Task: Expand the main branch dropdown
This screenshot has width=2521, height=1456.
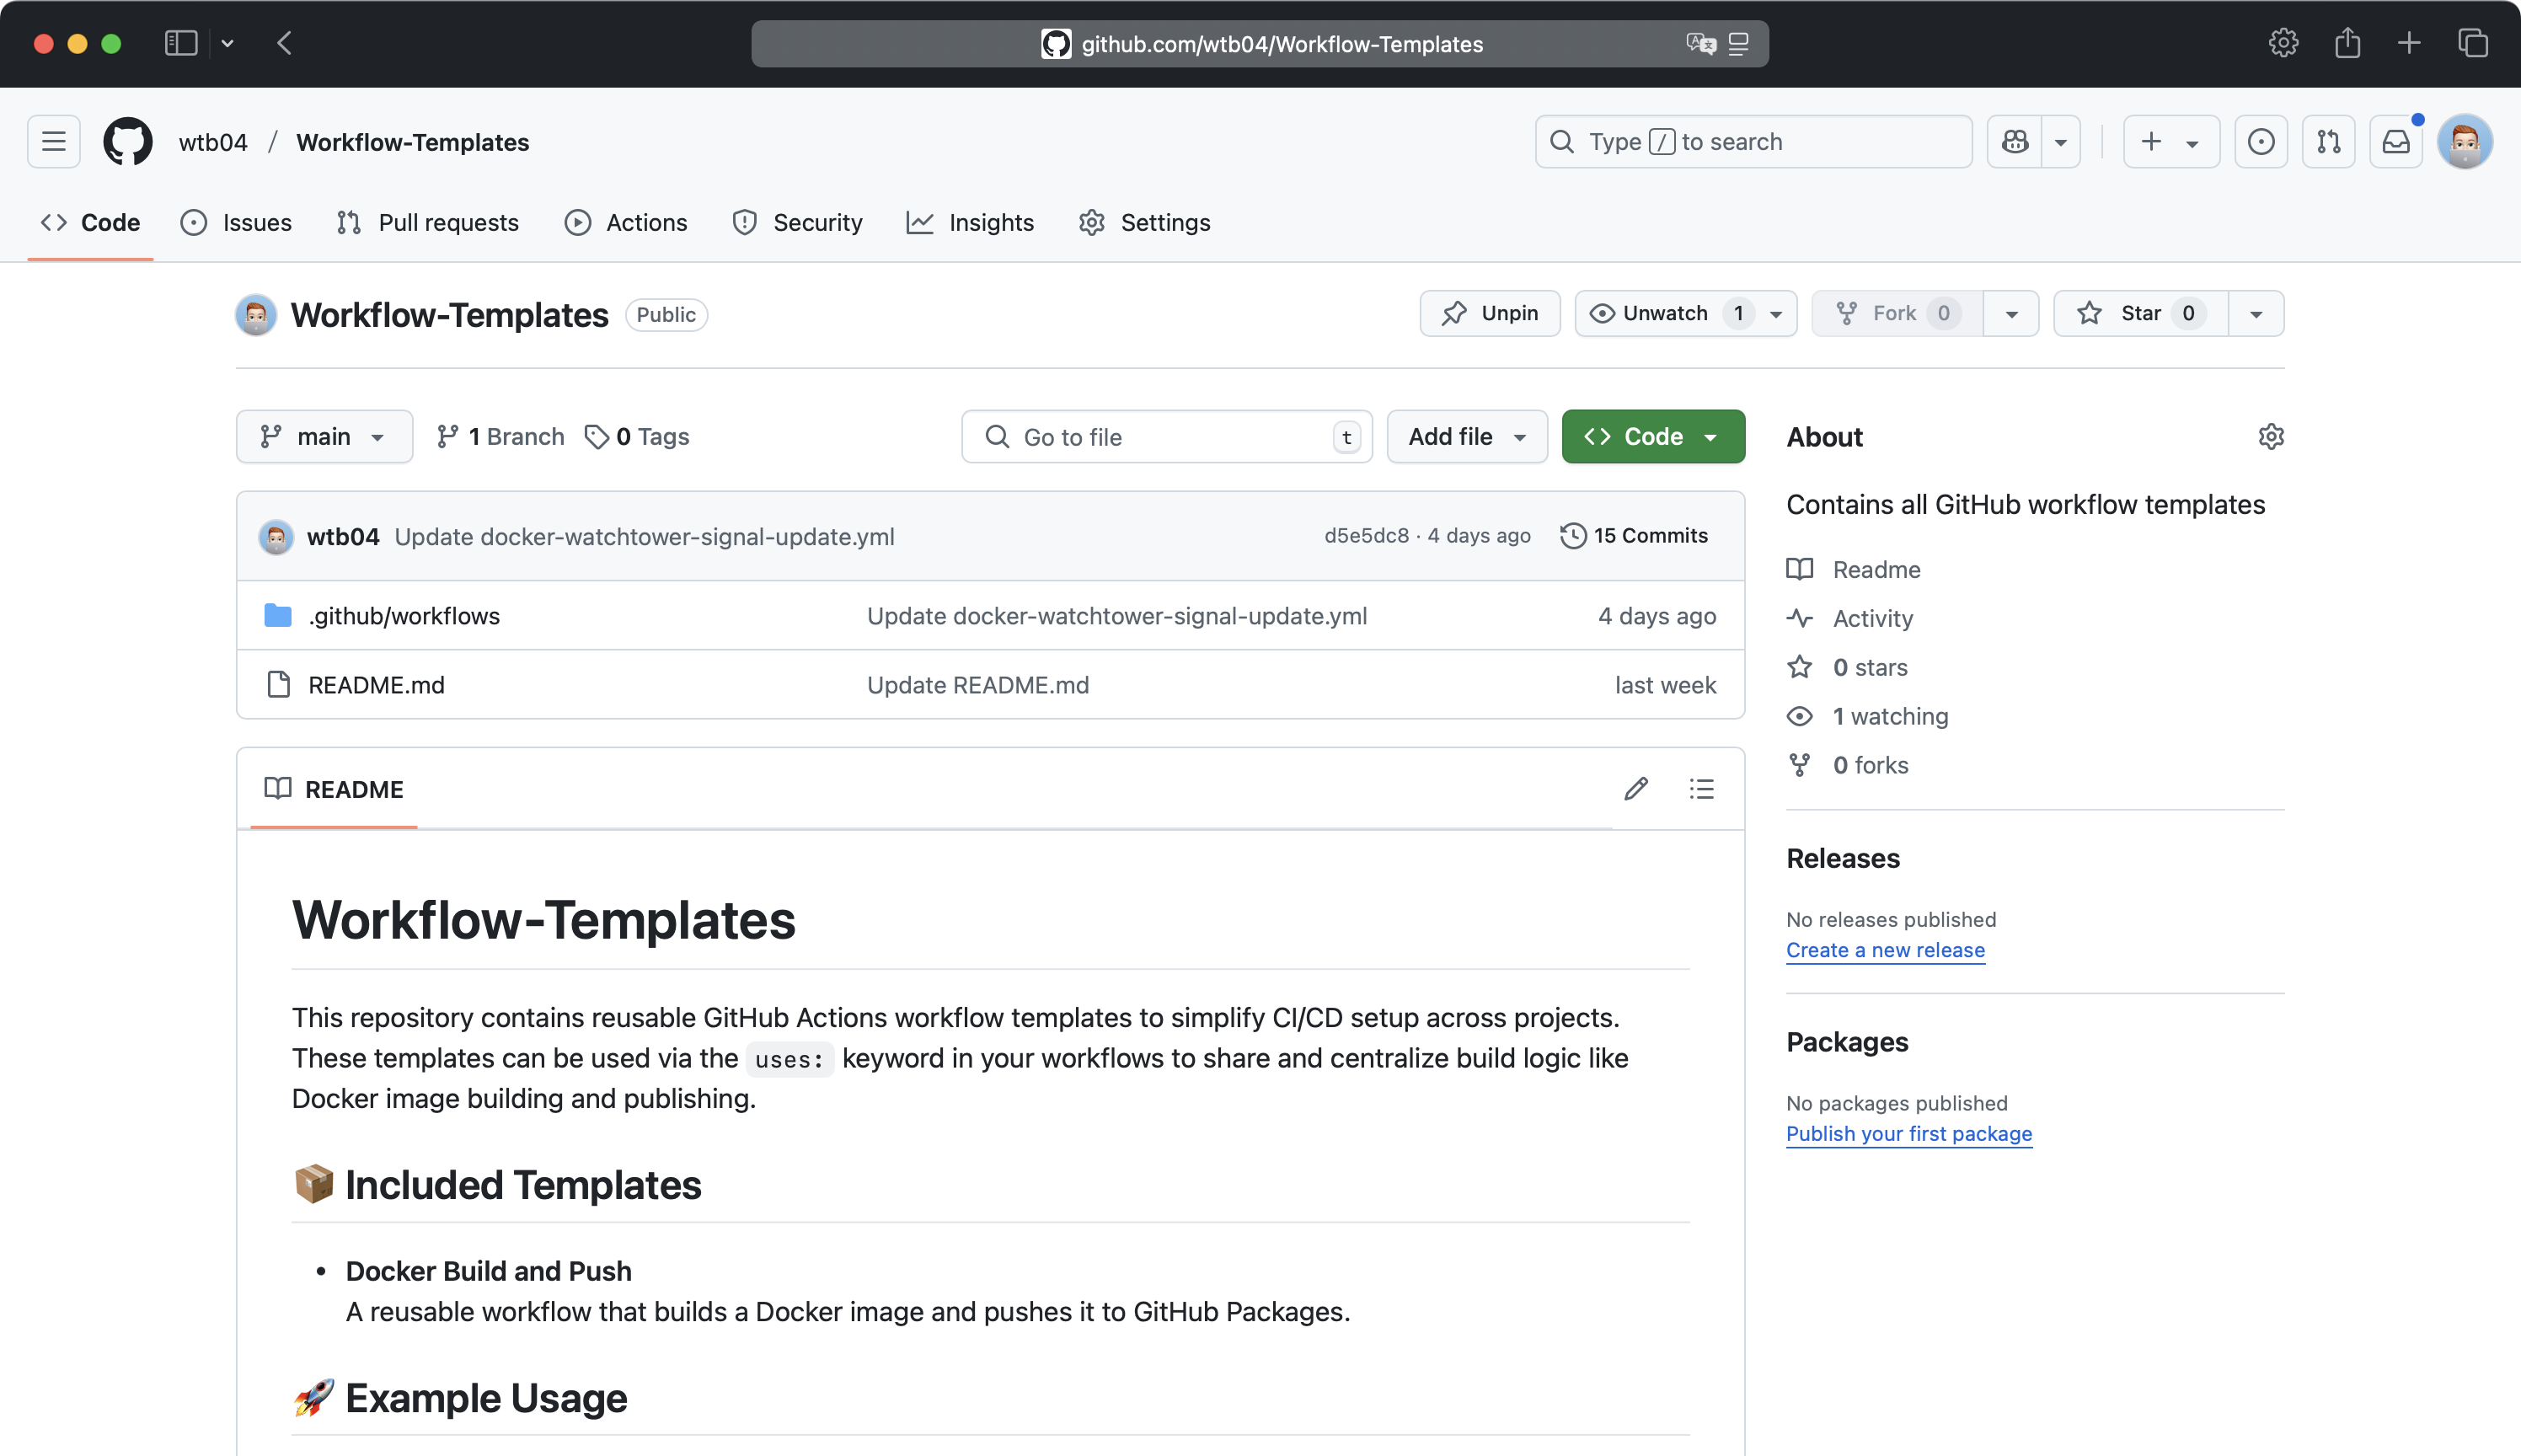Action: (x=324, y=437)
